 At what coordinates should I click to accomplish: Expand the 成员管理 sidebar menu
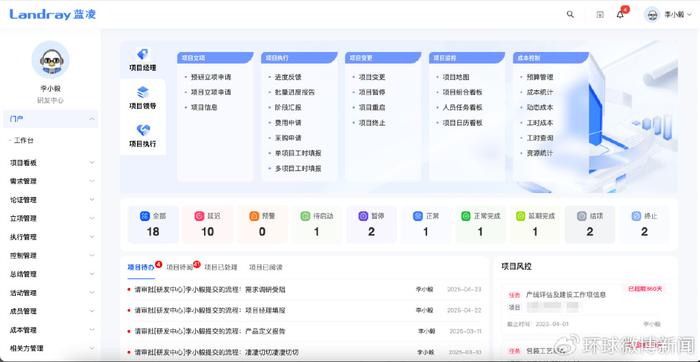[x=92, y=311]
